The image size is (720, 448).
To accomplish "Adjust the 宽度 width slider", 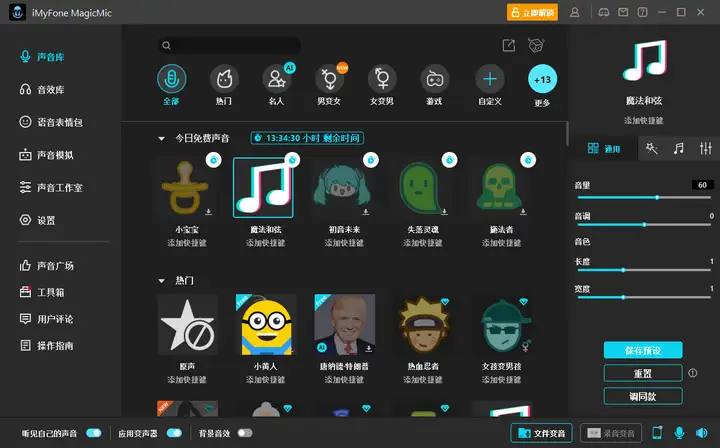I will (x=644, y=297).
